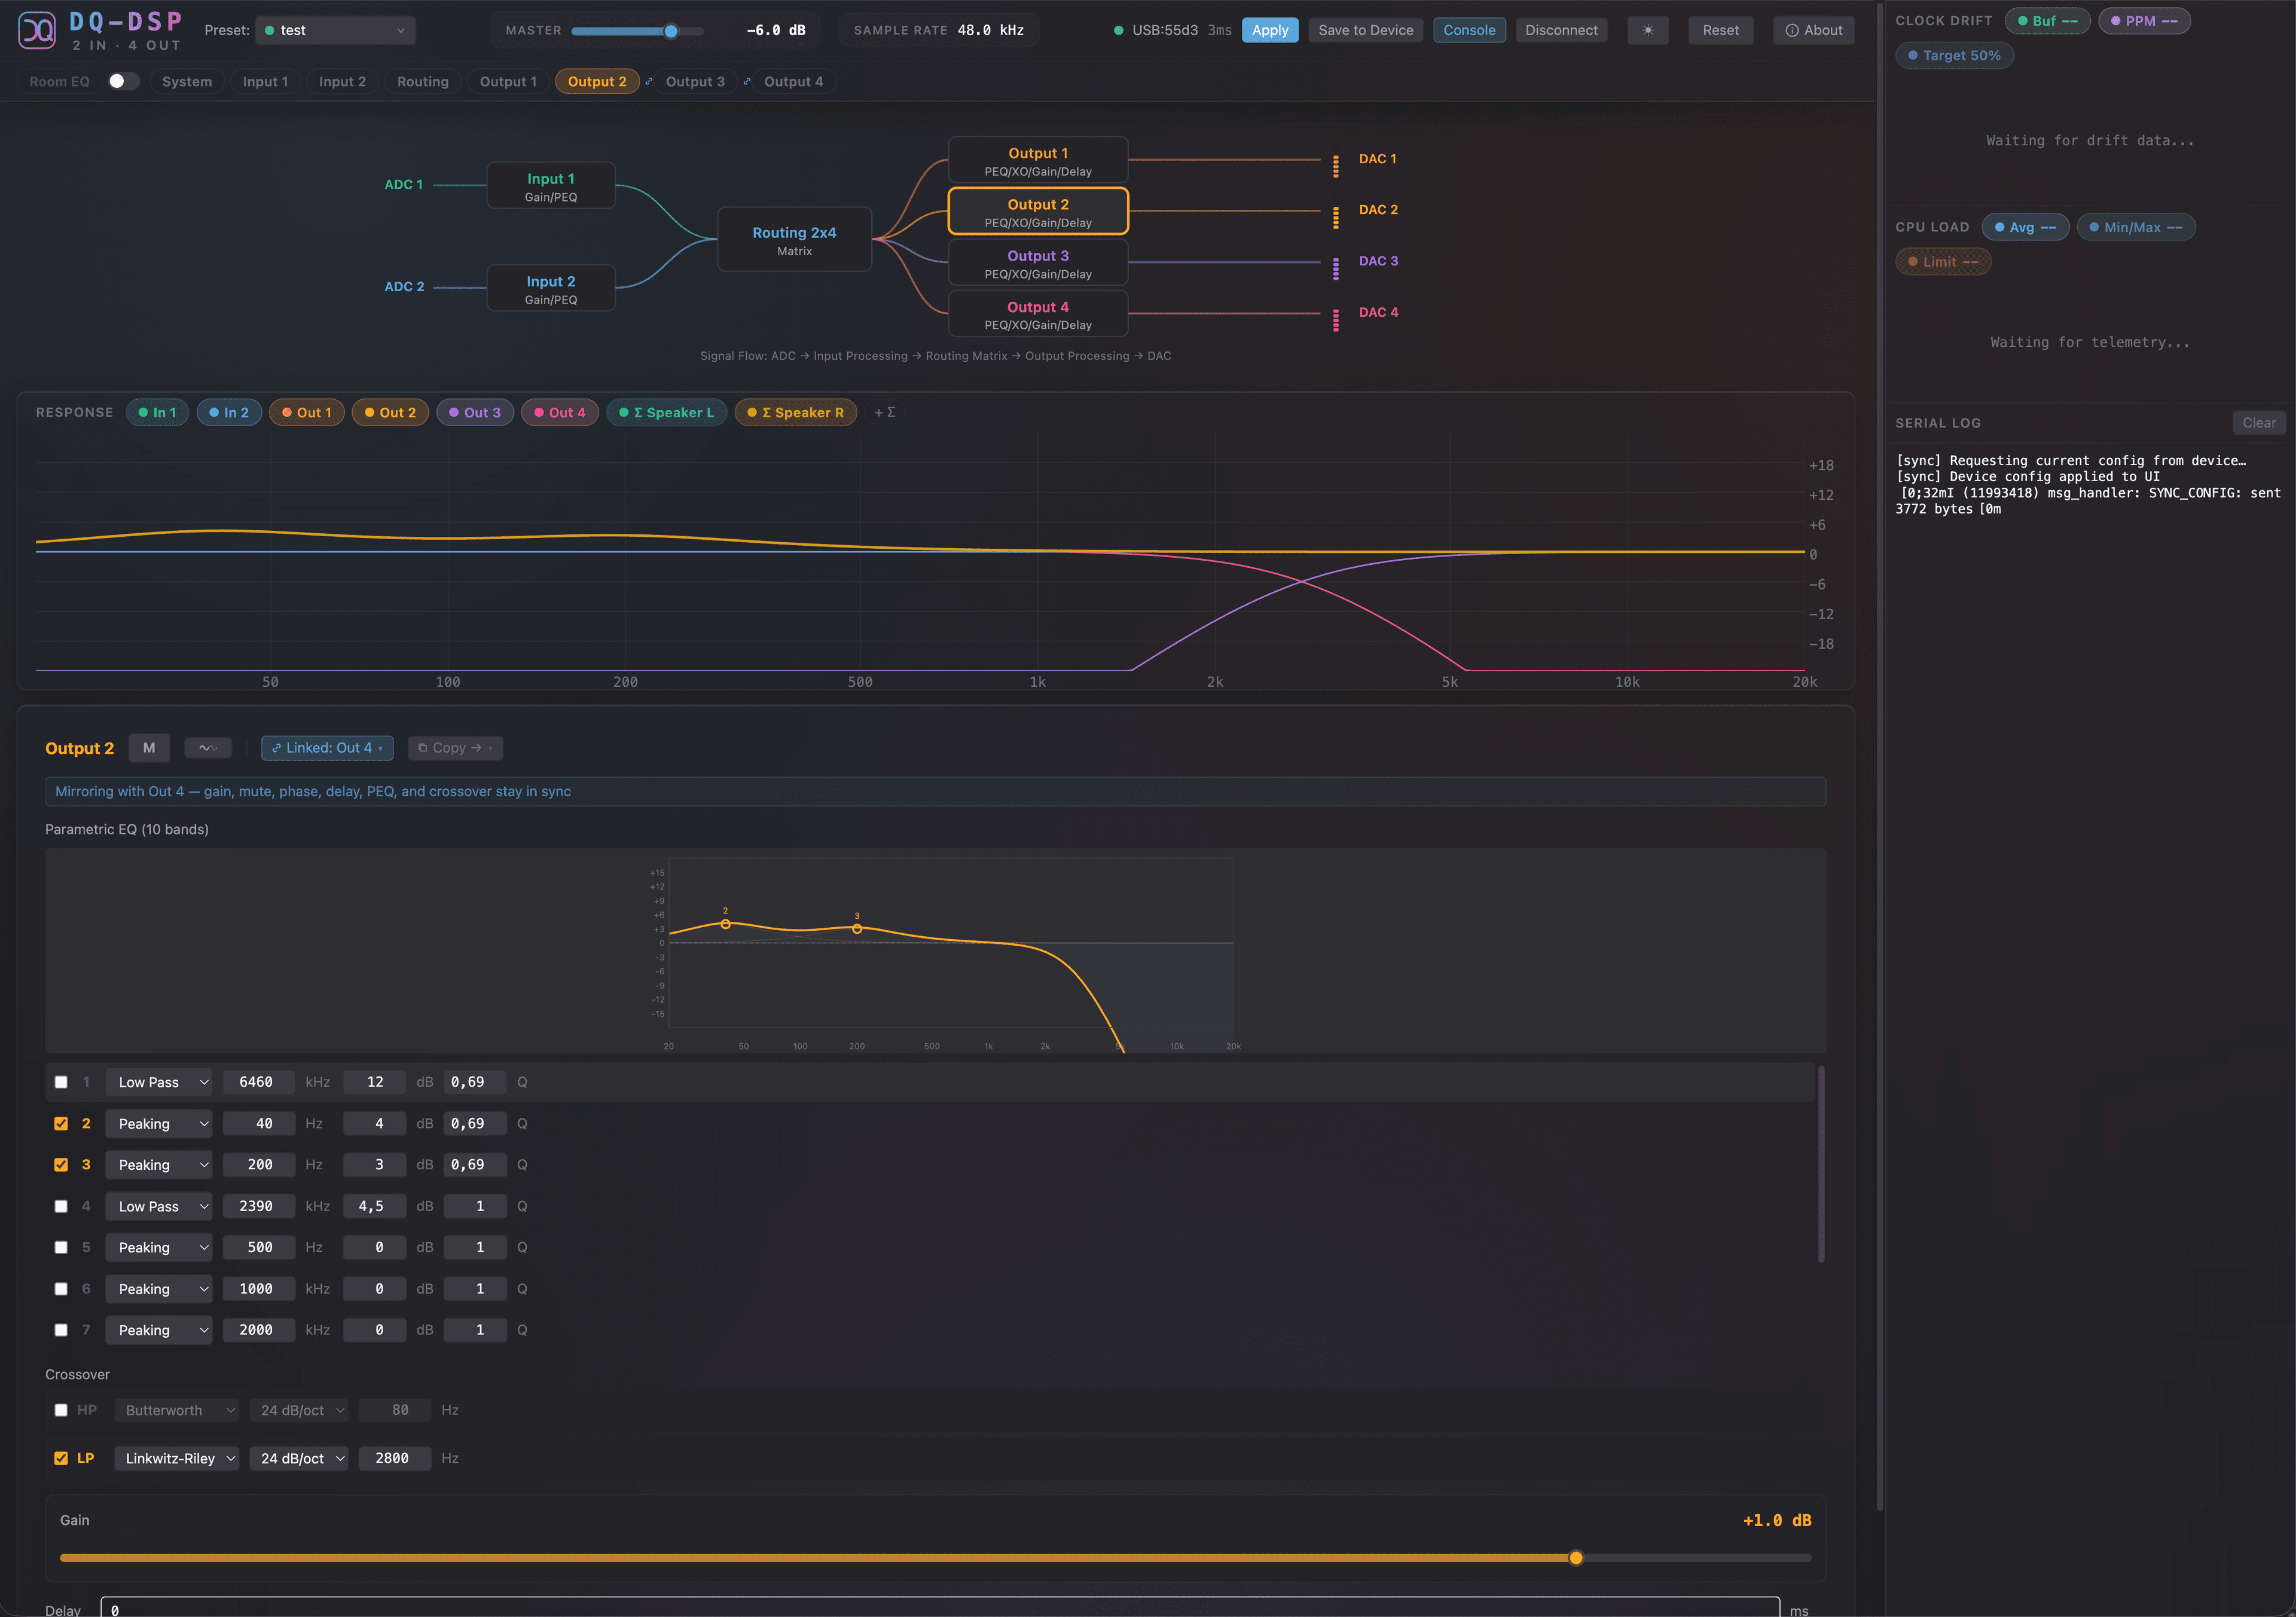Click EQ band 3 handle on the graph
Viewport: 2296px width, 1617px height.
[857, 929]
